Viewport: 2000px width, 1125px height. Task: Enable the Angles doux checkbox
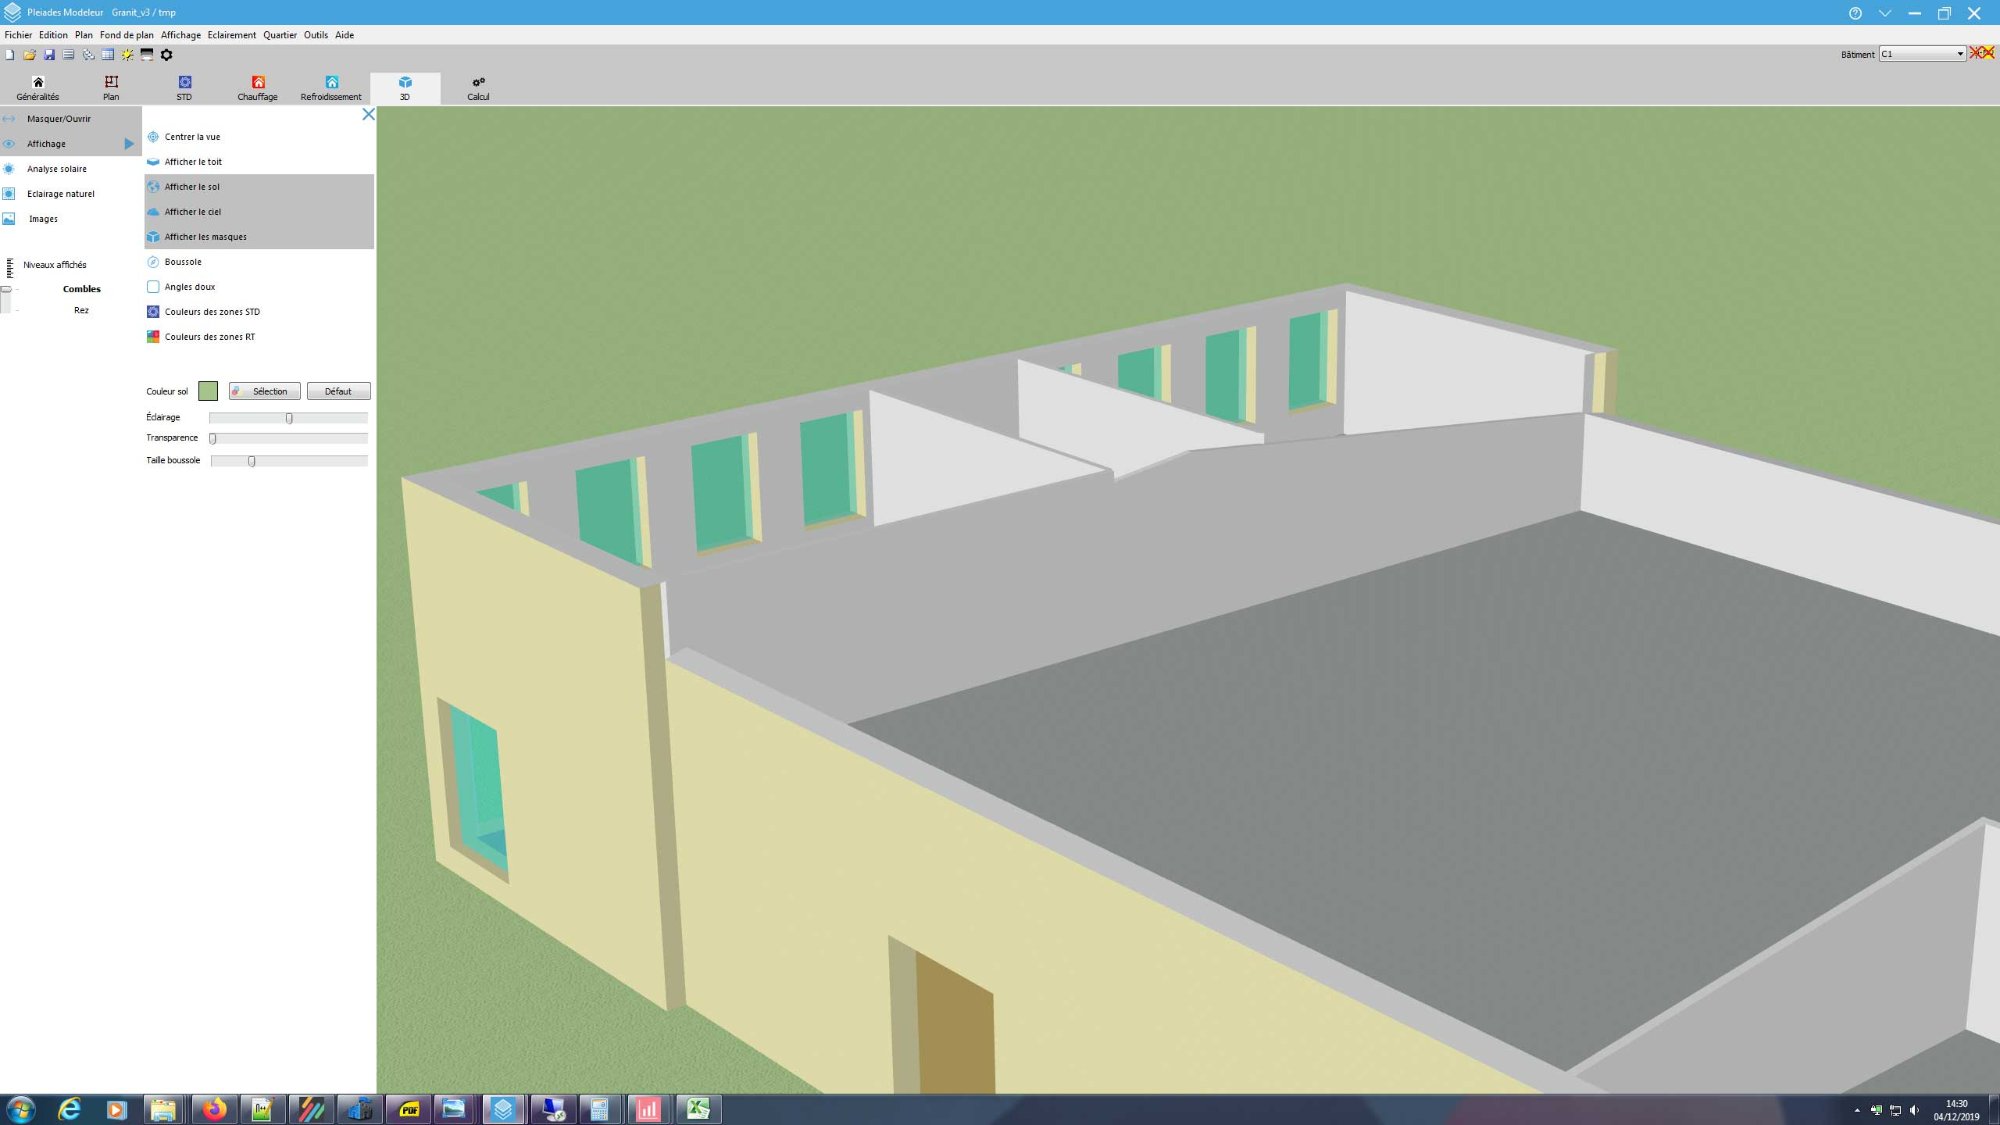coord(153,287)
